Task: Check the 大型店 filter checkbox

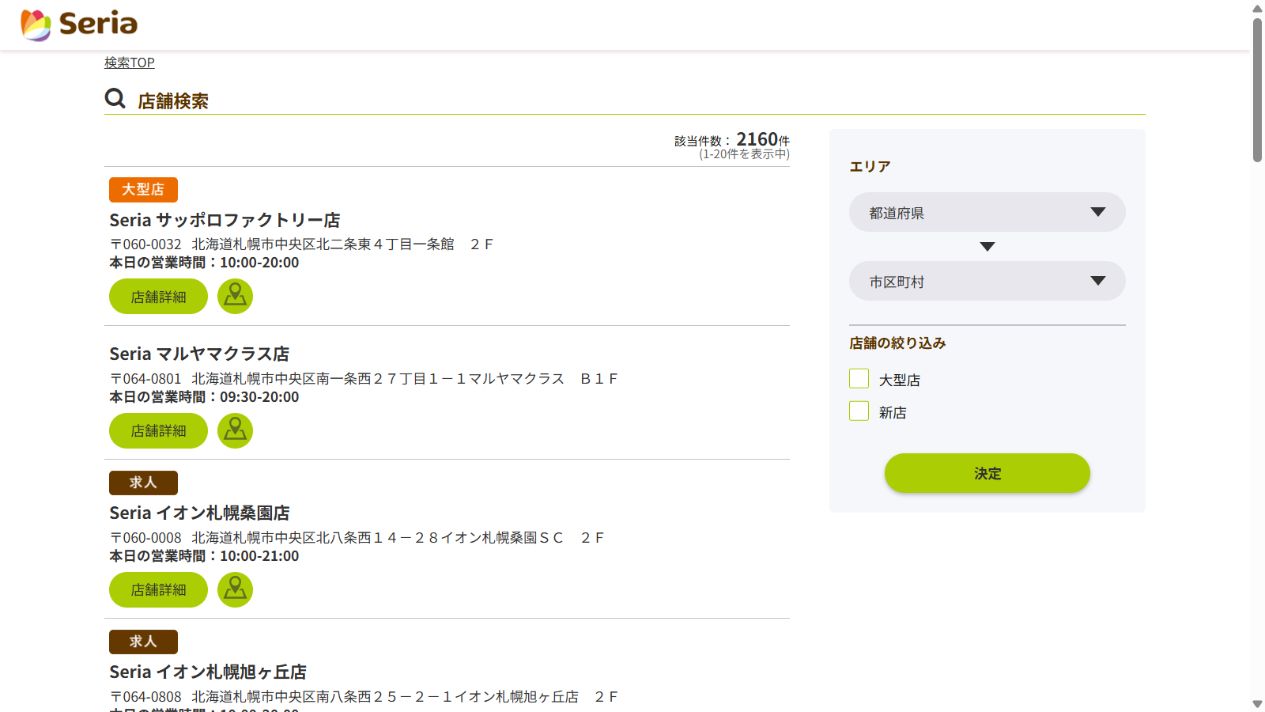Action: [859, 379]
